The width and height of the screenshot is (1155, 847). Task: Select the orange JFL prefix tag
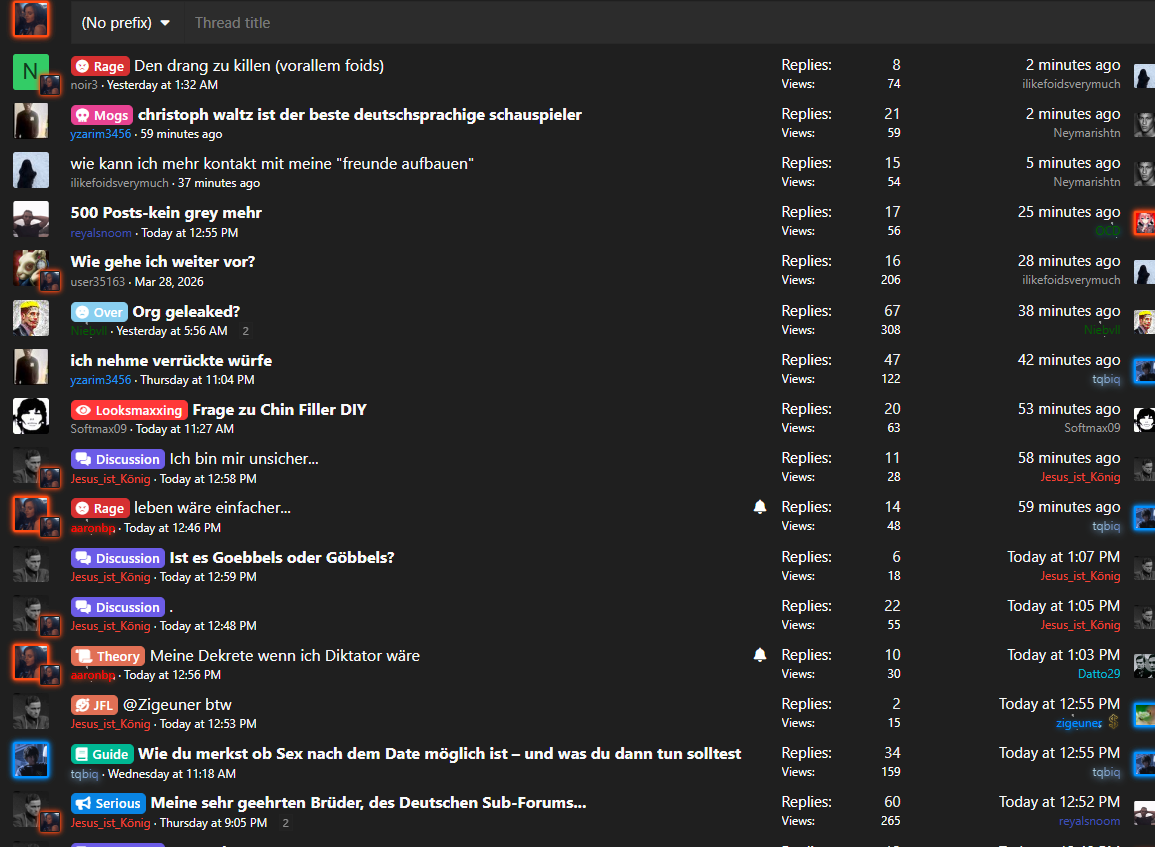94,705
